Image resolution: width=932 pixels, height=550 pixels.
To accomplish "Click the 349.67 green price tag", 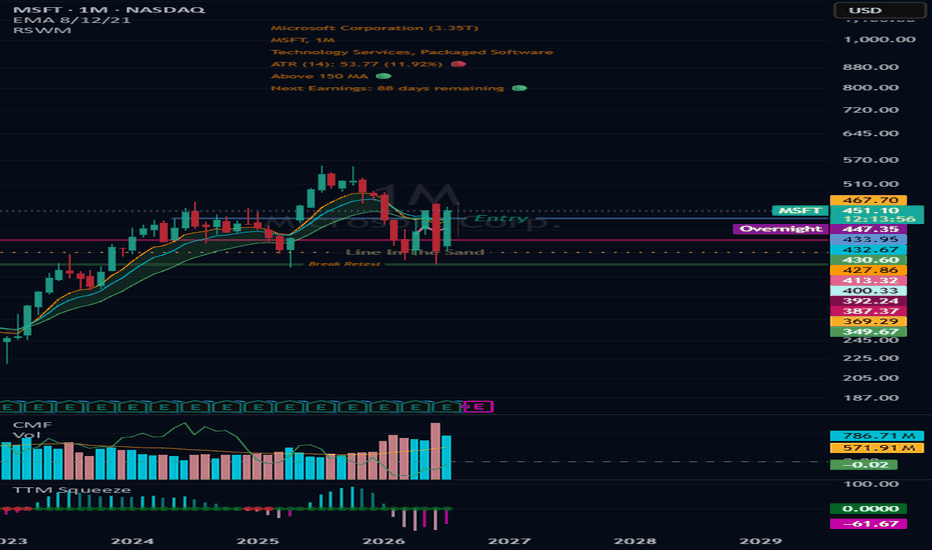I will pos(868,332).
